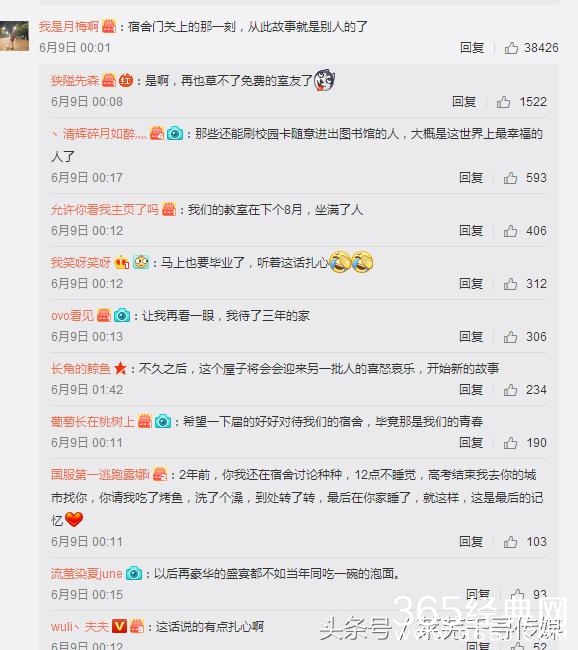This screenshot has width=578, height=650.
Task: Like the 长角的鲸鱼 comment with 234 likes
Action: 510,390
